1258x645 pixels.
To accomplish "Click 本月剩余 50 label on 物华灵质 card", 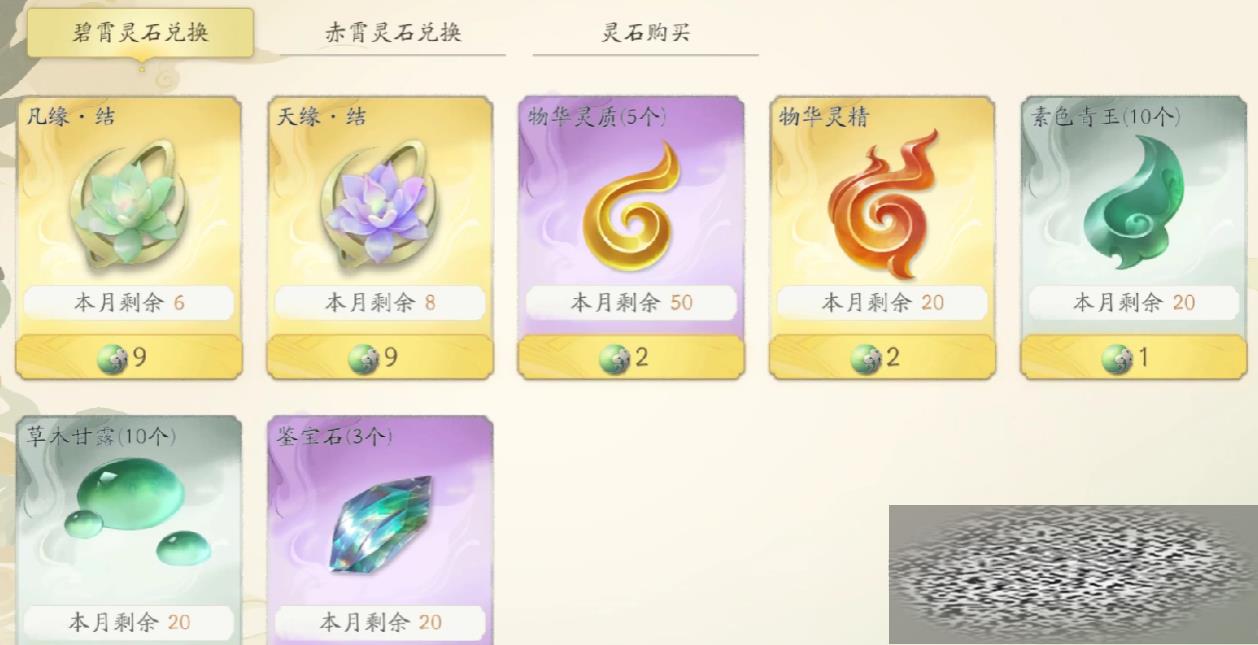I will 631,302.
